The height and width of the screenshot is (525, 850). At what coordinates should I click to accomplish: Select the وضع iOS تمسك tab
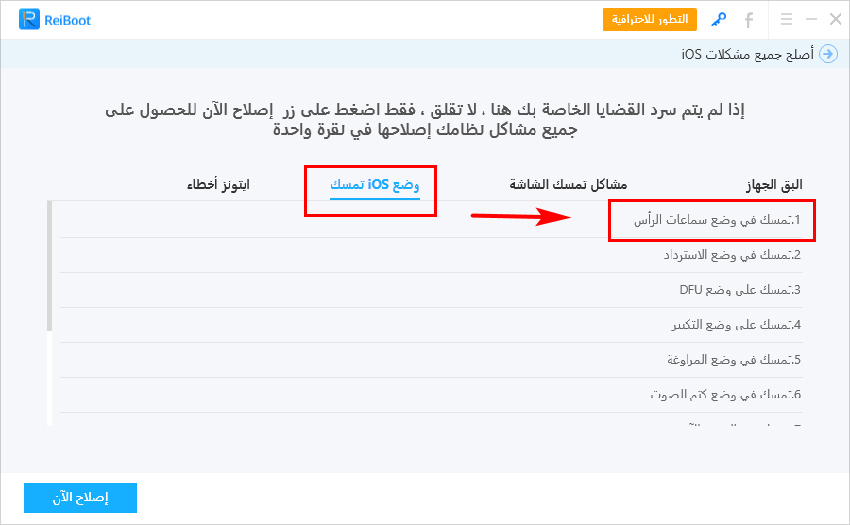(x=375, y=184)
